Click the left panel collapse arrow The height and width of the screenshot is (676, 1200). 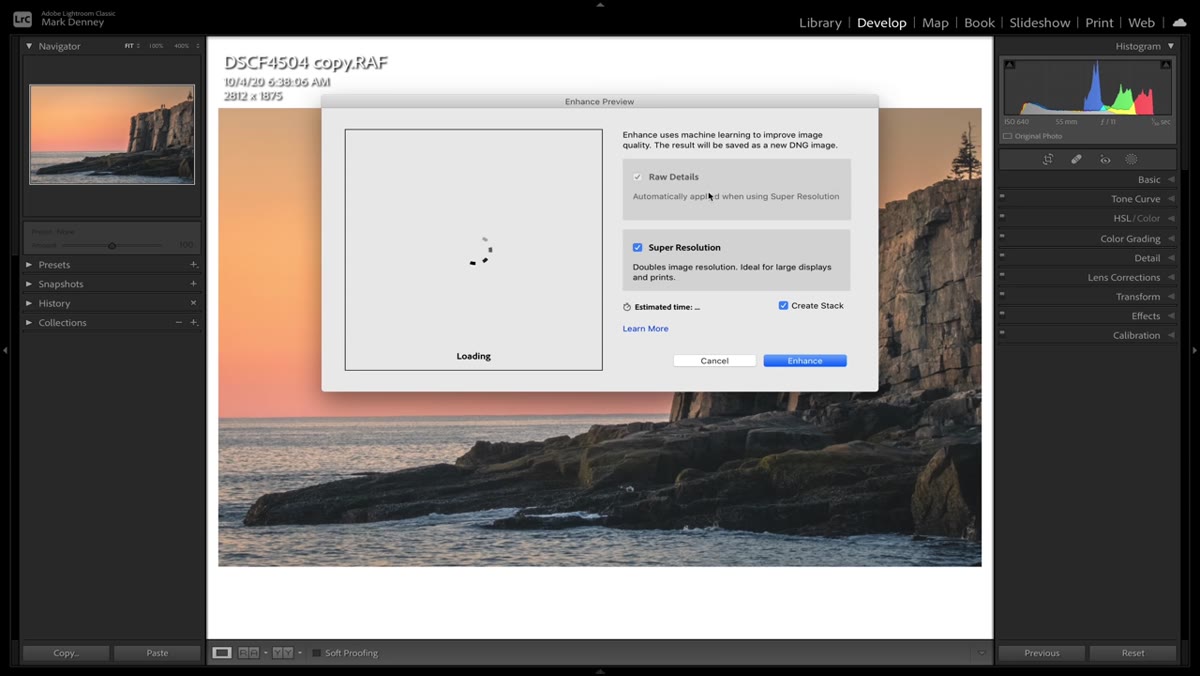tap(5, 350)
